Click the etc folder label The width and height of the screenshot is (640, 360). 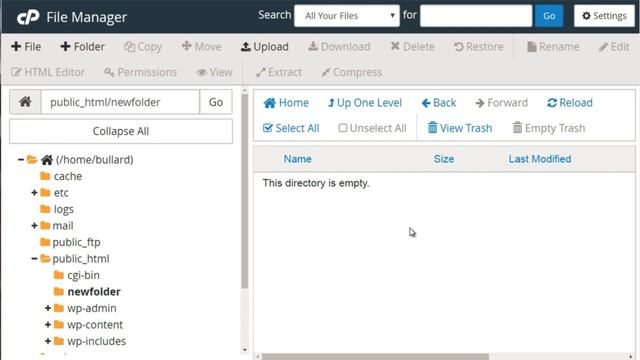(61, 193)
